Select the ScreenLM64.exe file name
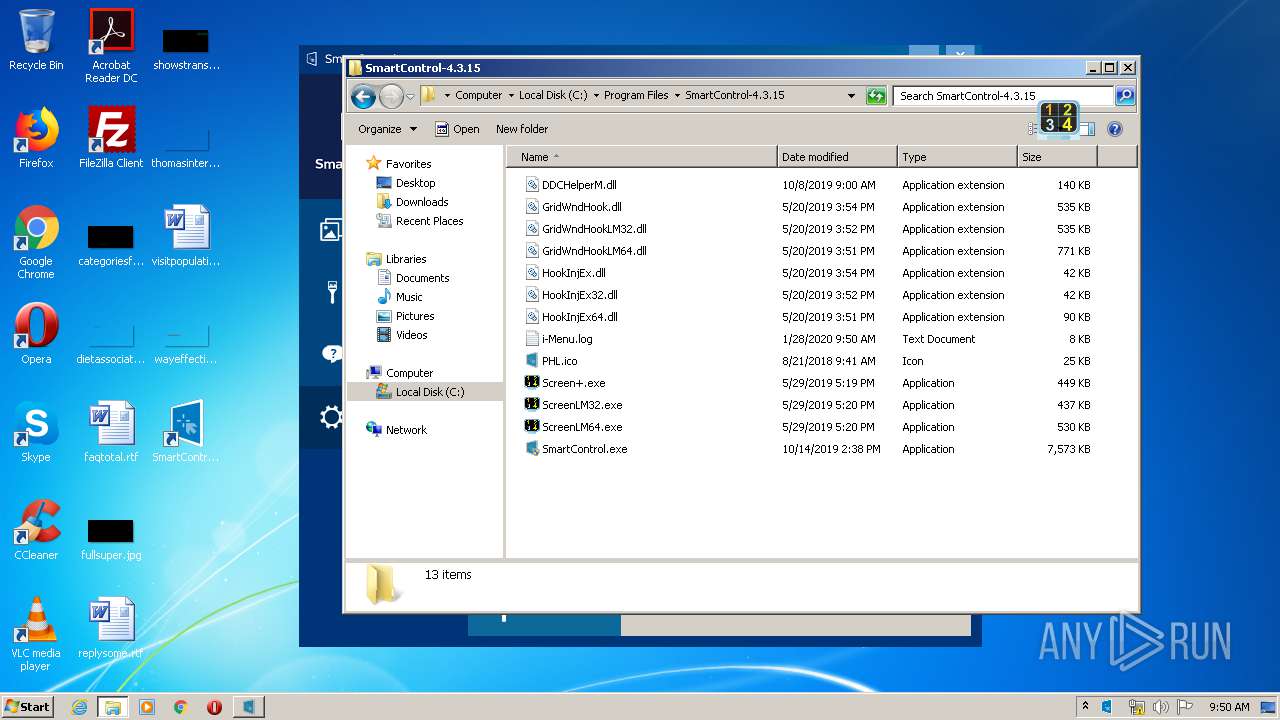This screenshot has width=1280, height=720. 582,427
